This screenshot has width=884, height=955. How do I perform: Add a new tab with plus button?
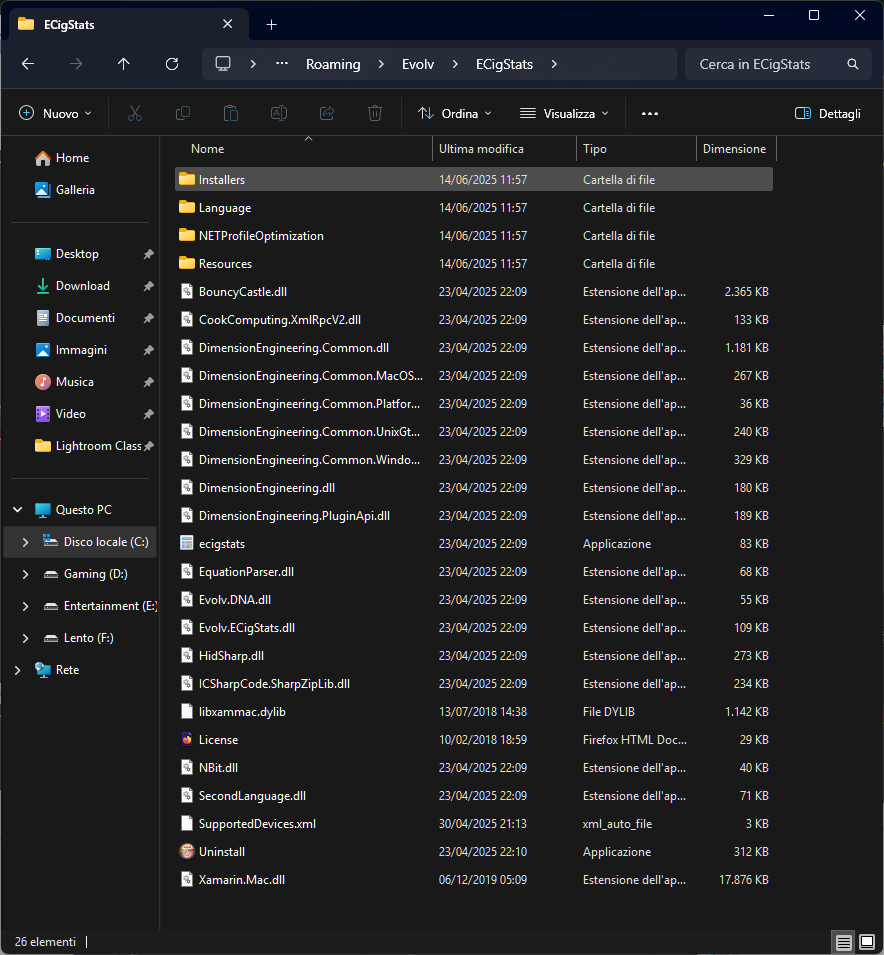click(x=271, y=24)
